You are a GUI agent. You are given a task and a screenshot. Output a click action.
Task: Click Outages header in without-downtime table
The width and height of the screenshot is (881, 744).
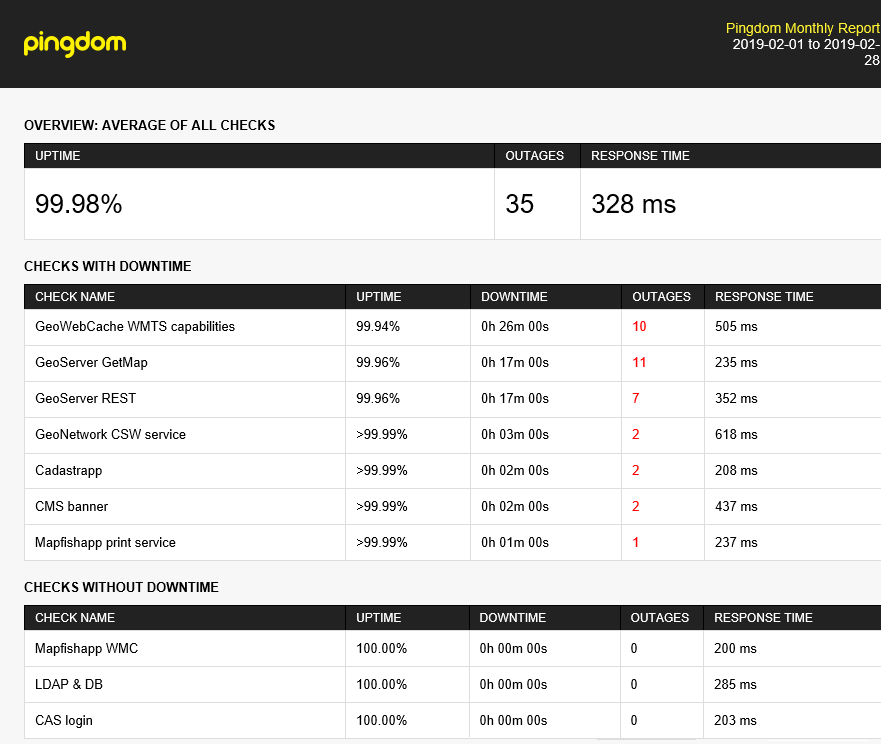click(660, 618)
